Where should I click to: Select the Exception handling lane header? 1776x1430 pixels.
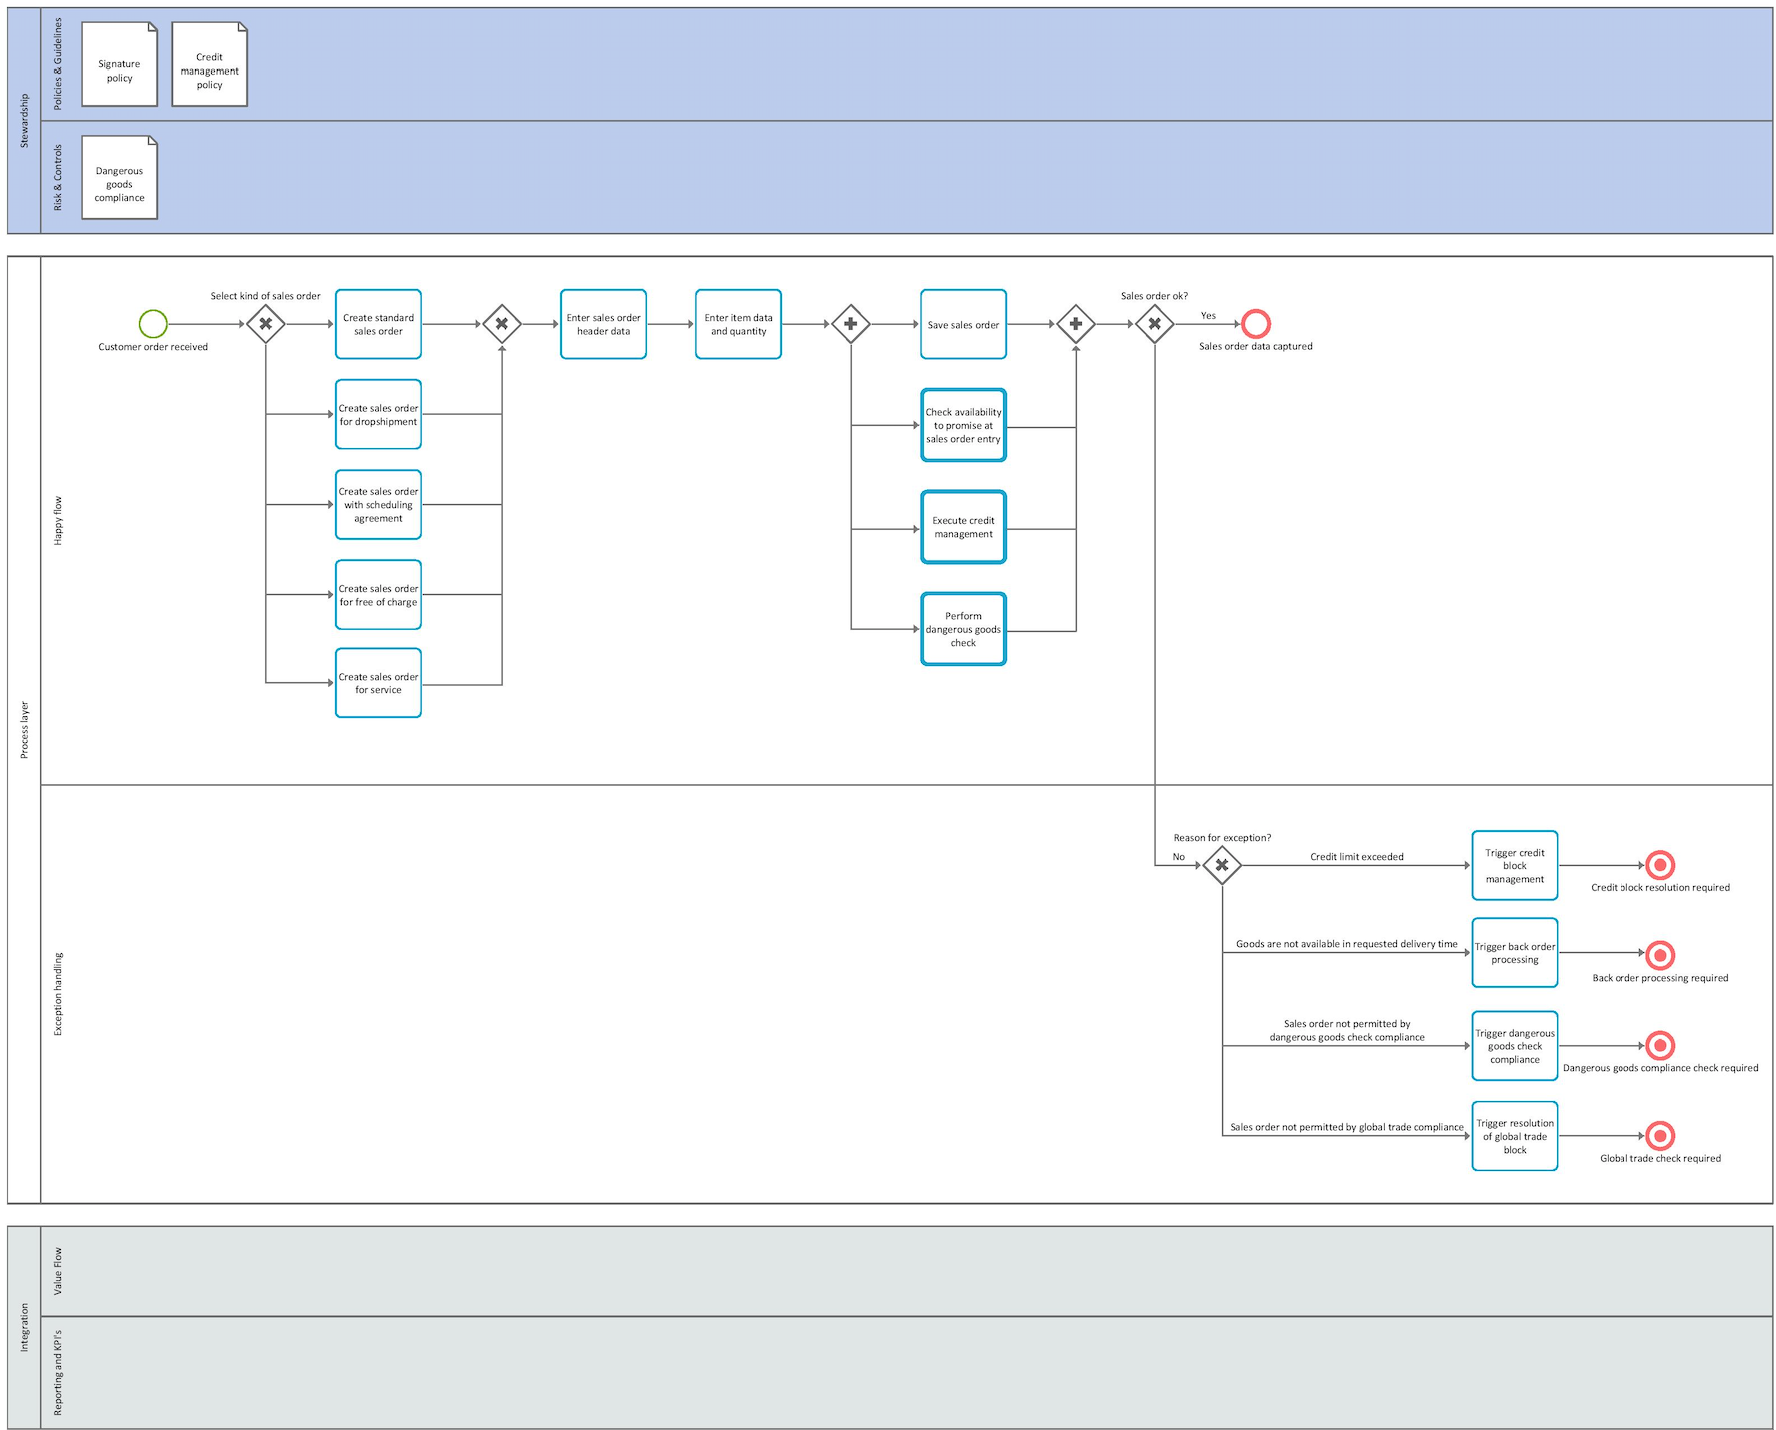[58, 994]
